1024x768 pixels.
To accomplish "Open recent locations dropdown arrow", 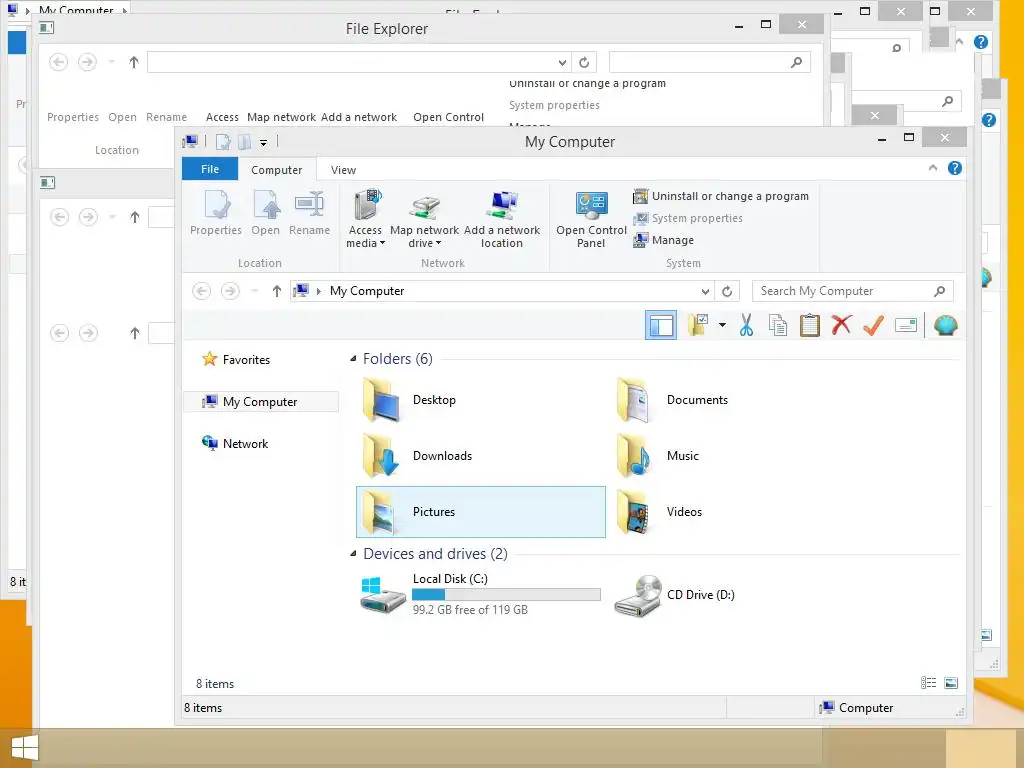I will pos(255,291).
